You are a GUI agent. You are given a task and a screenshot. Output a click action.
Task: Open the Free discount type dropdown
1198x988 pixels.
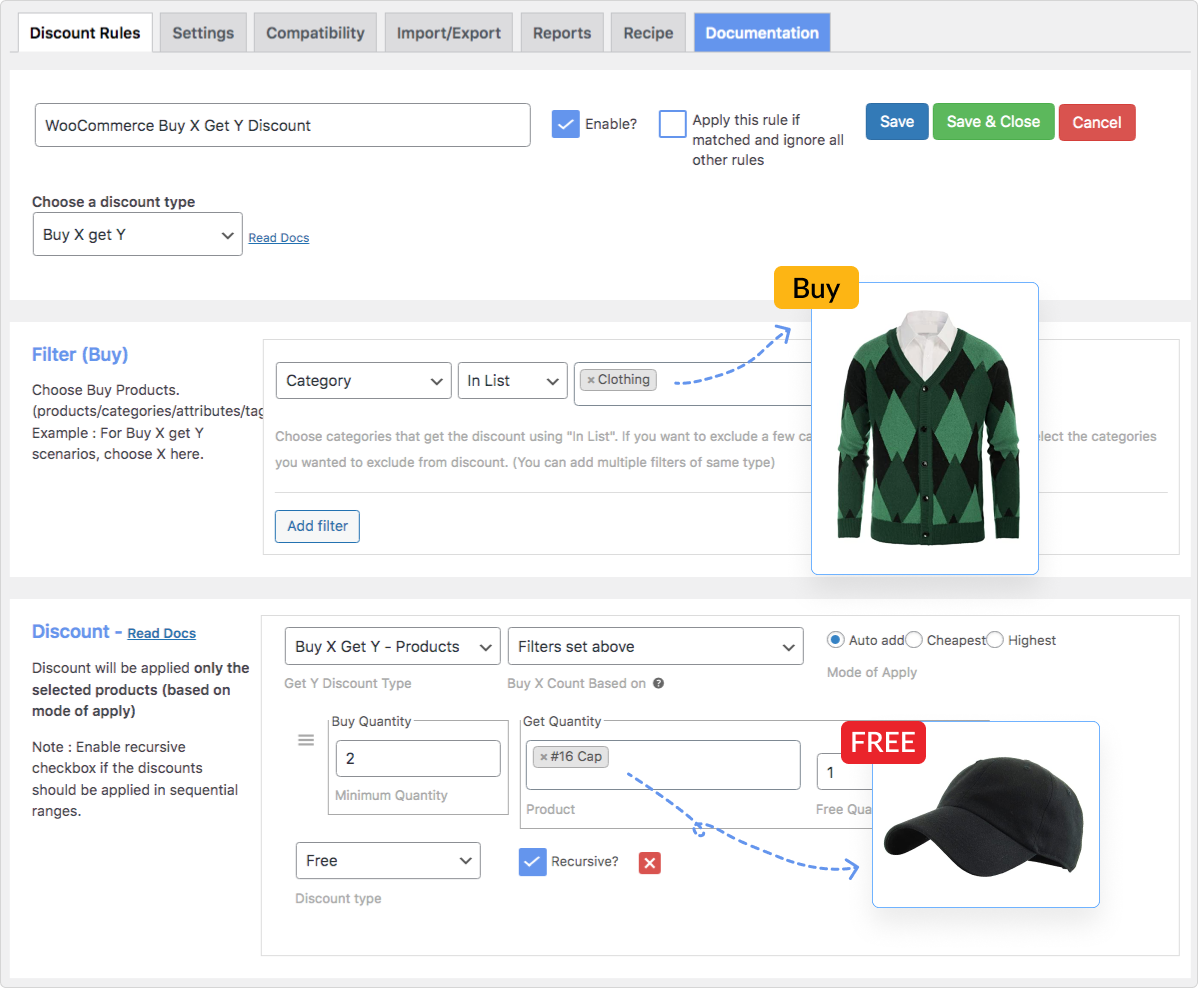[x=388, y=860]
